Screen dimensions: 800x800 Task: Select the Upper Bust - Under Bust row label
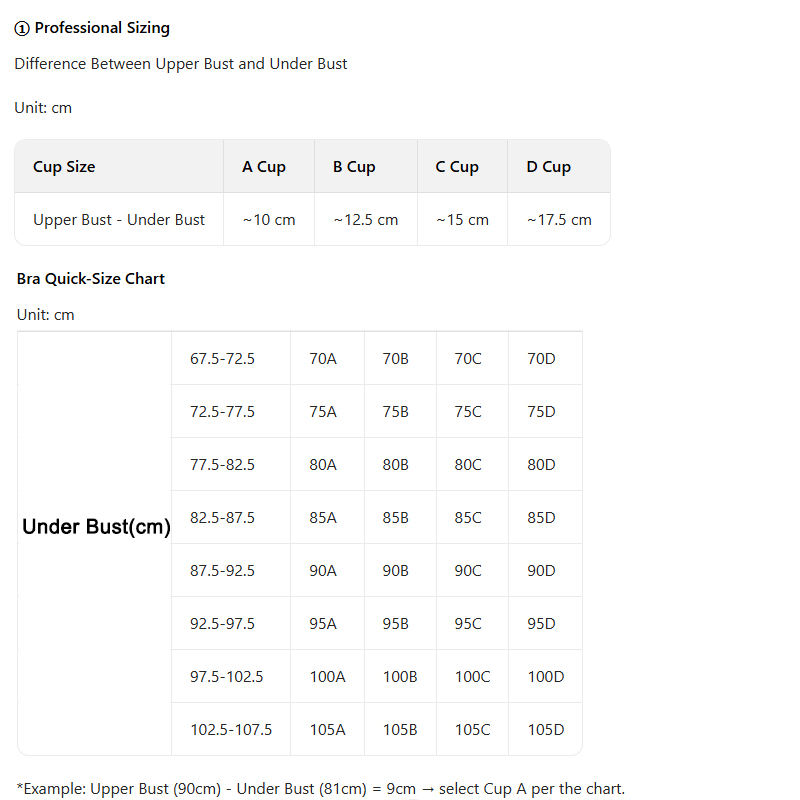click(x=119, y=220)
